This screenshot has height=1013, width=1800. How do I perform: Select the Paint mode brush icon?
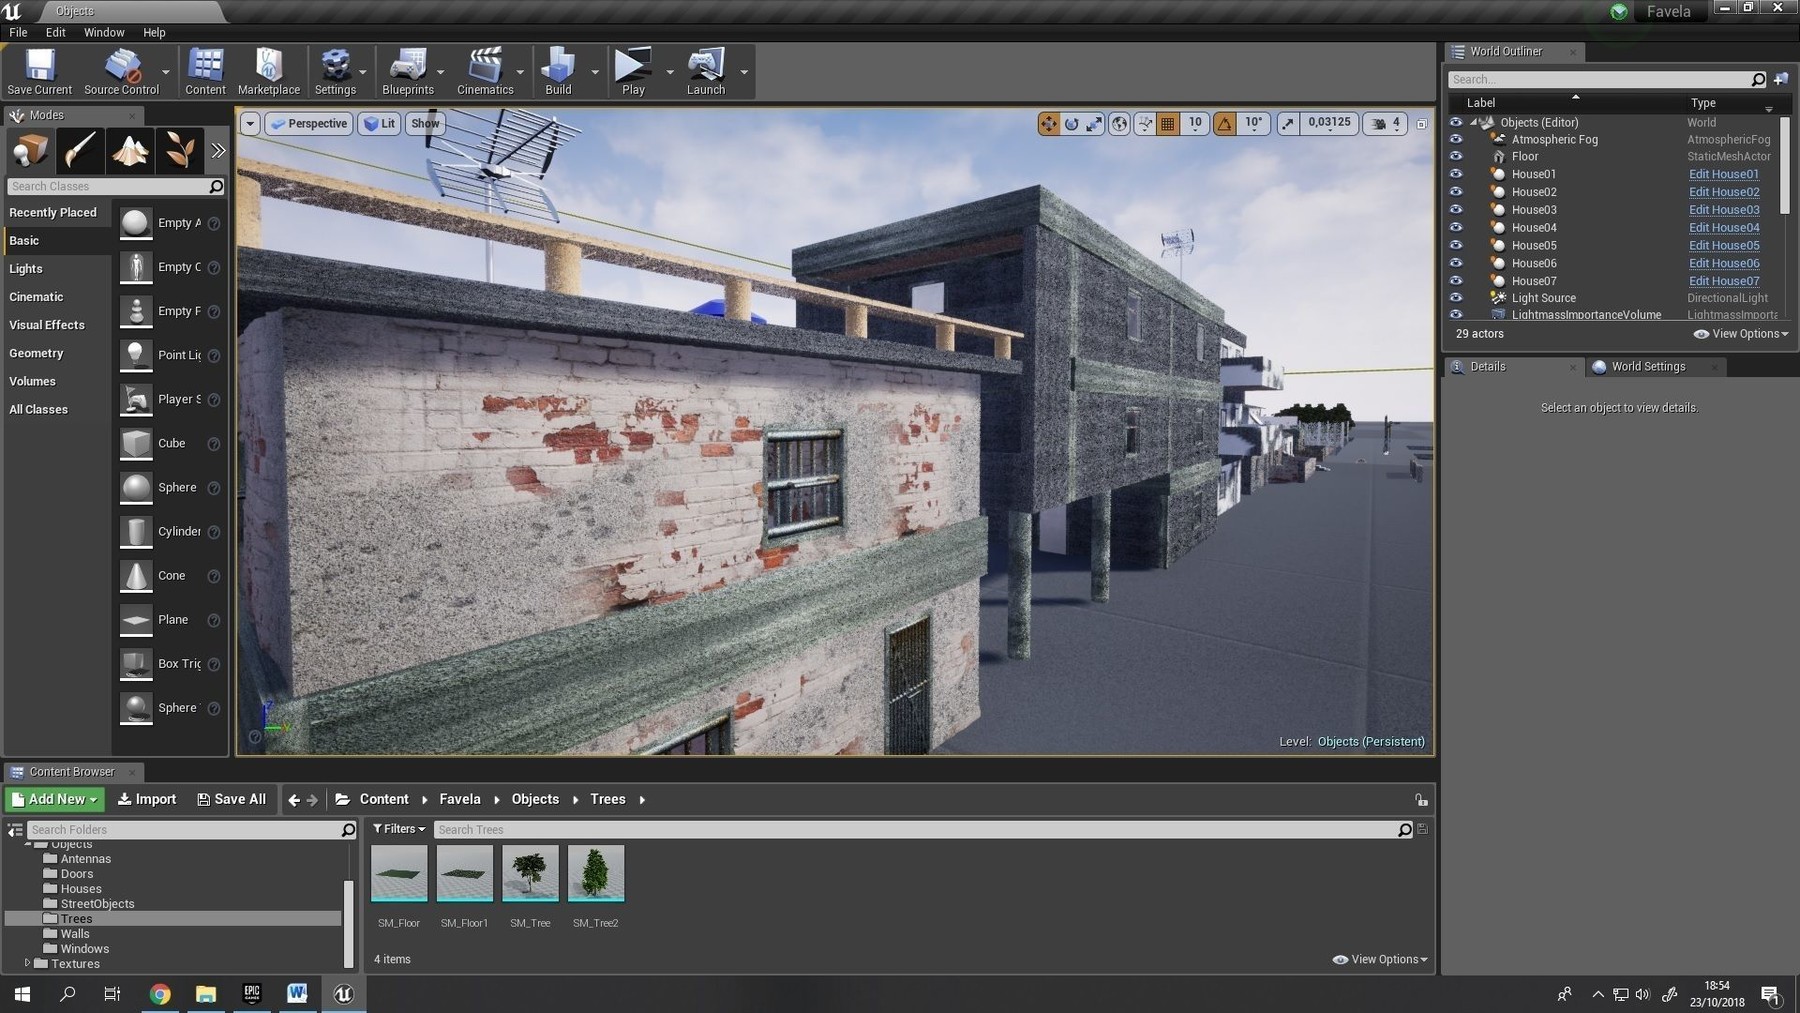79,150
